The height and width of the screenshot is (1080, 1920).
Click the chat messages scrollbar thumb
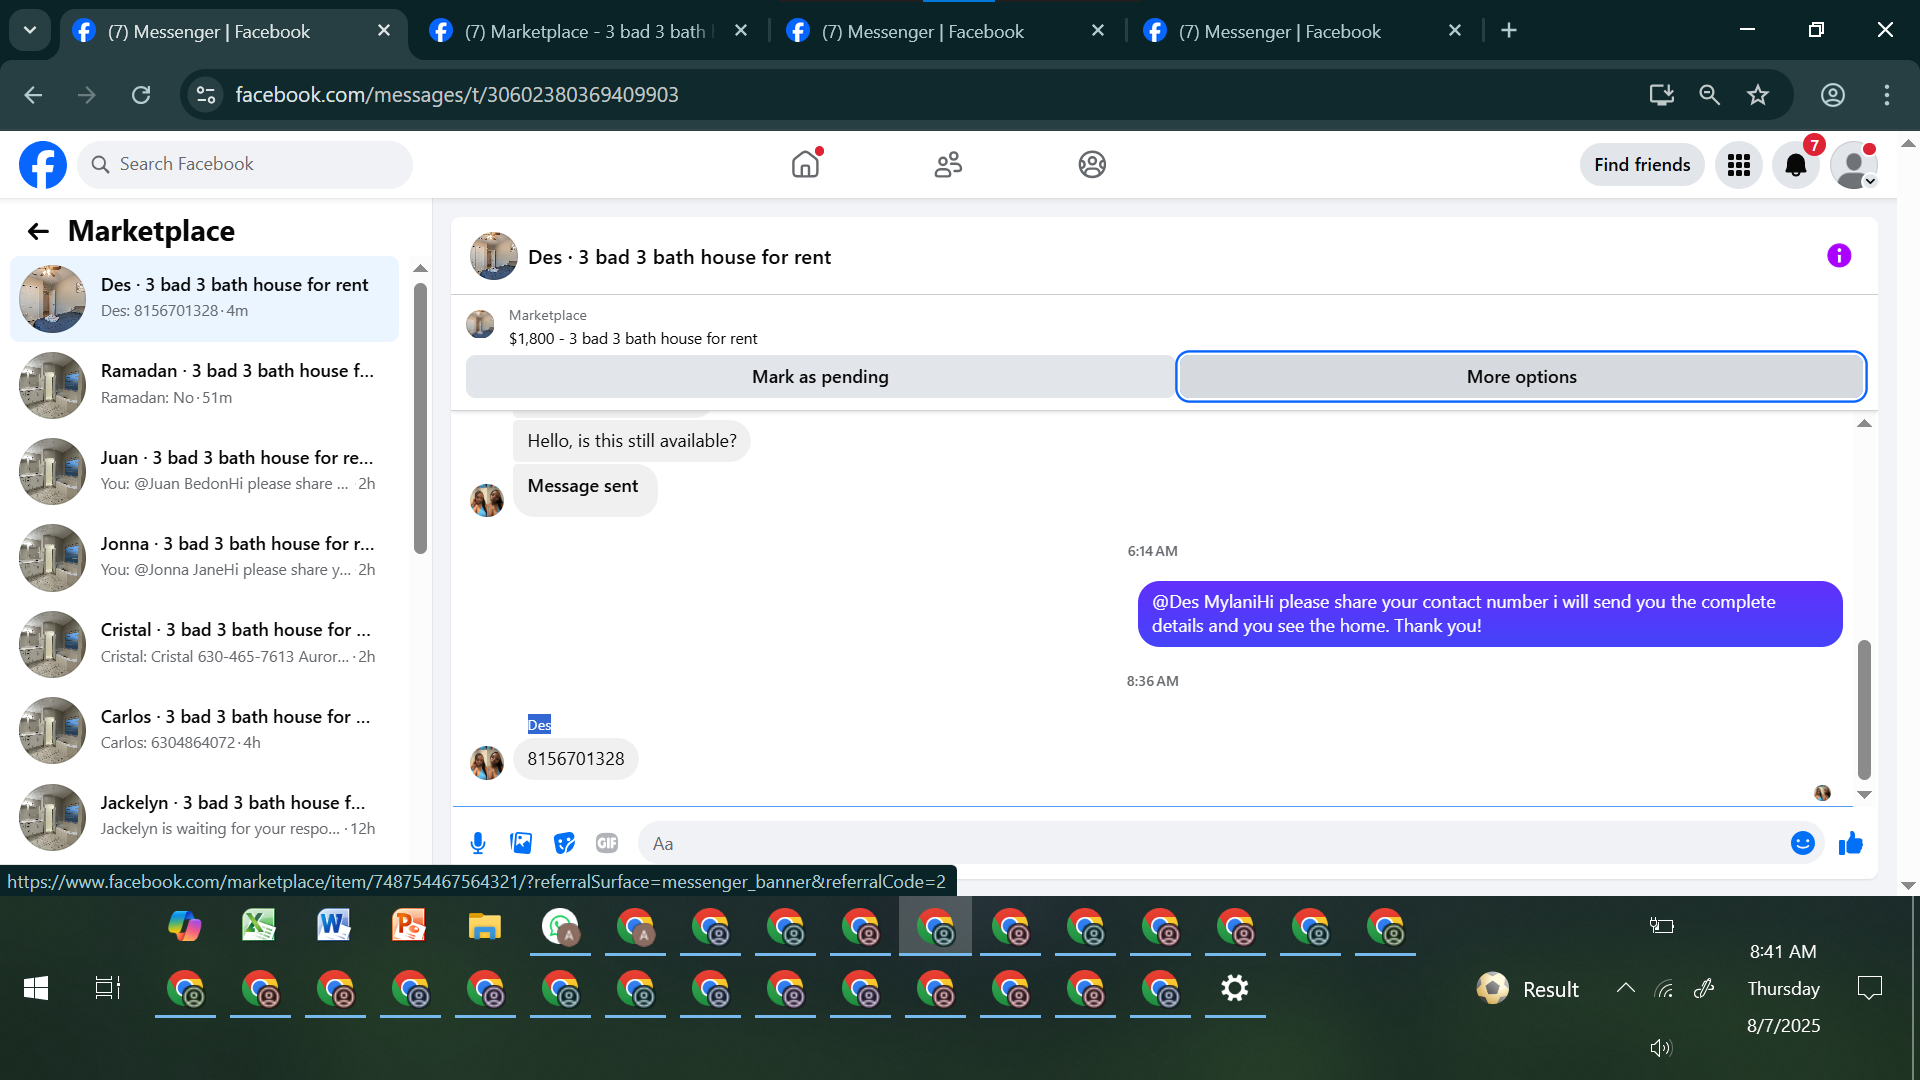tap(1864, 709)
